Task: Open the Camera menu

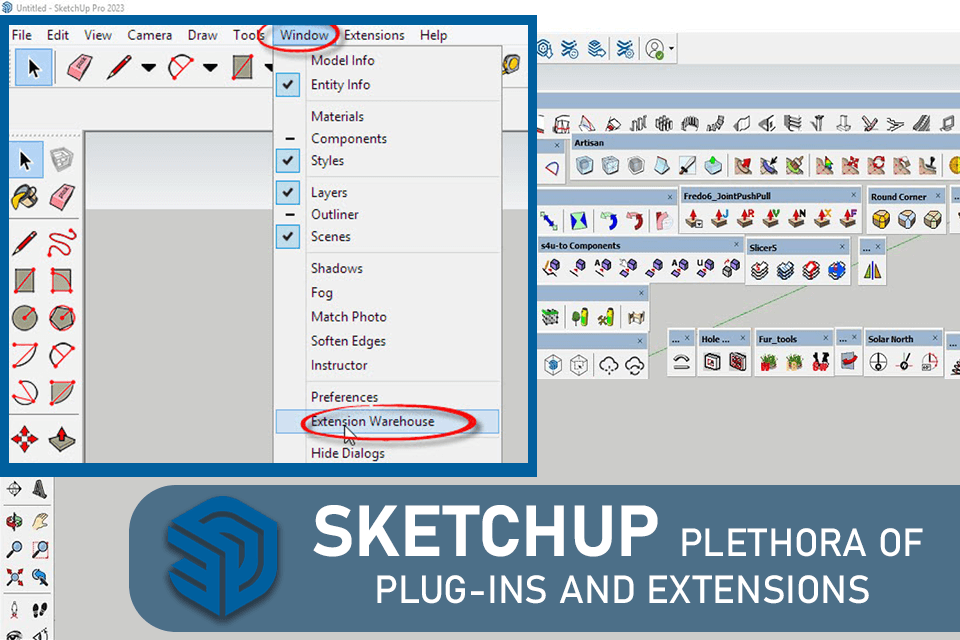Action: 149,35
